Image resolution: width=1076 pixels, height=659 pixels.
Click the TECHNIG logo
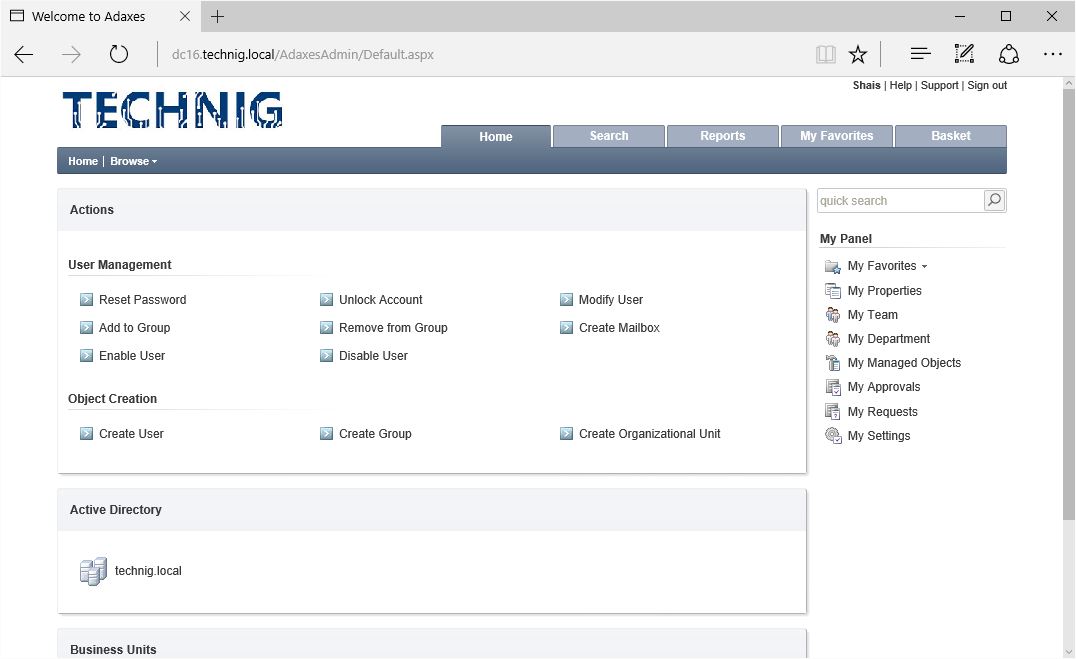pos(172,110)
